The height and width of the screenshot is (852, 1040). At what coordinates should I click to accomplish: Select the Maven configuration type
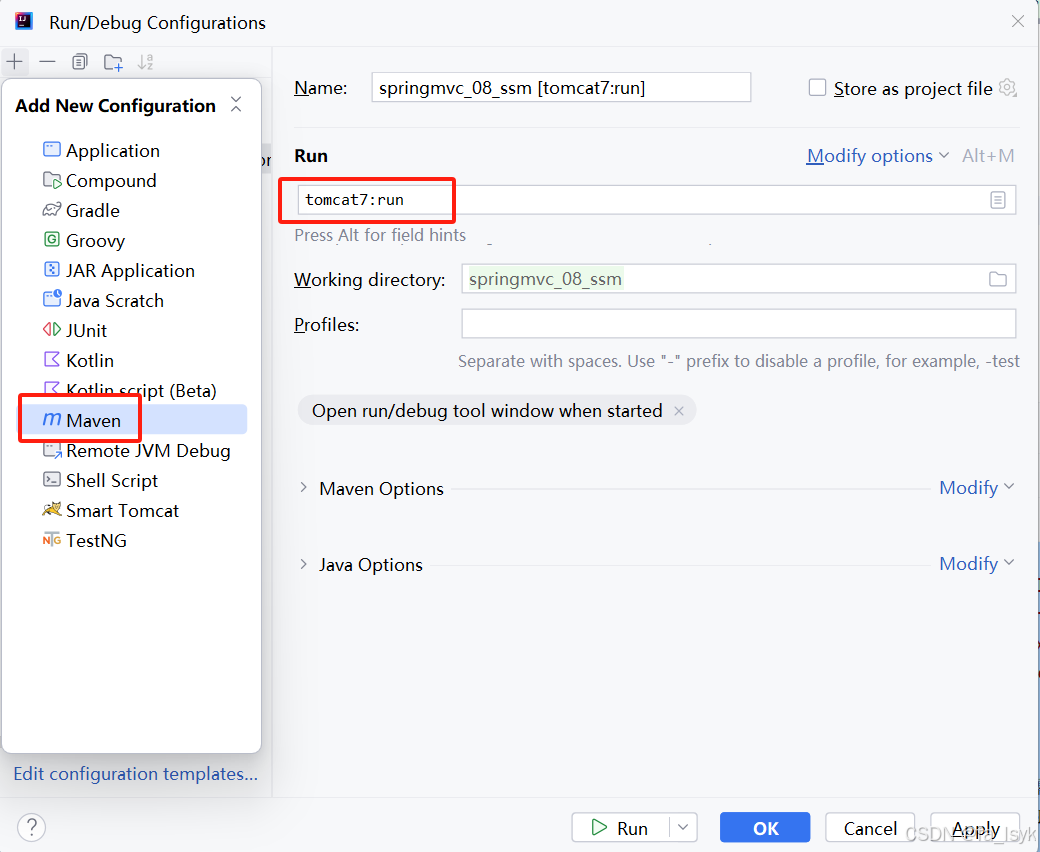(x=131, y=420)
